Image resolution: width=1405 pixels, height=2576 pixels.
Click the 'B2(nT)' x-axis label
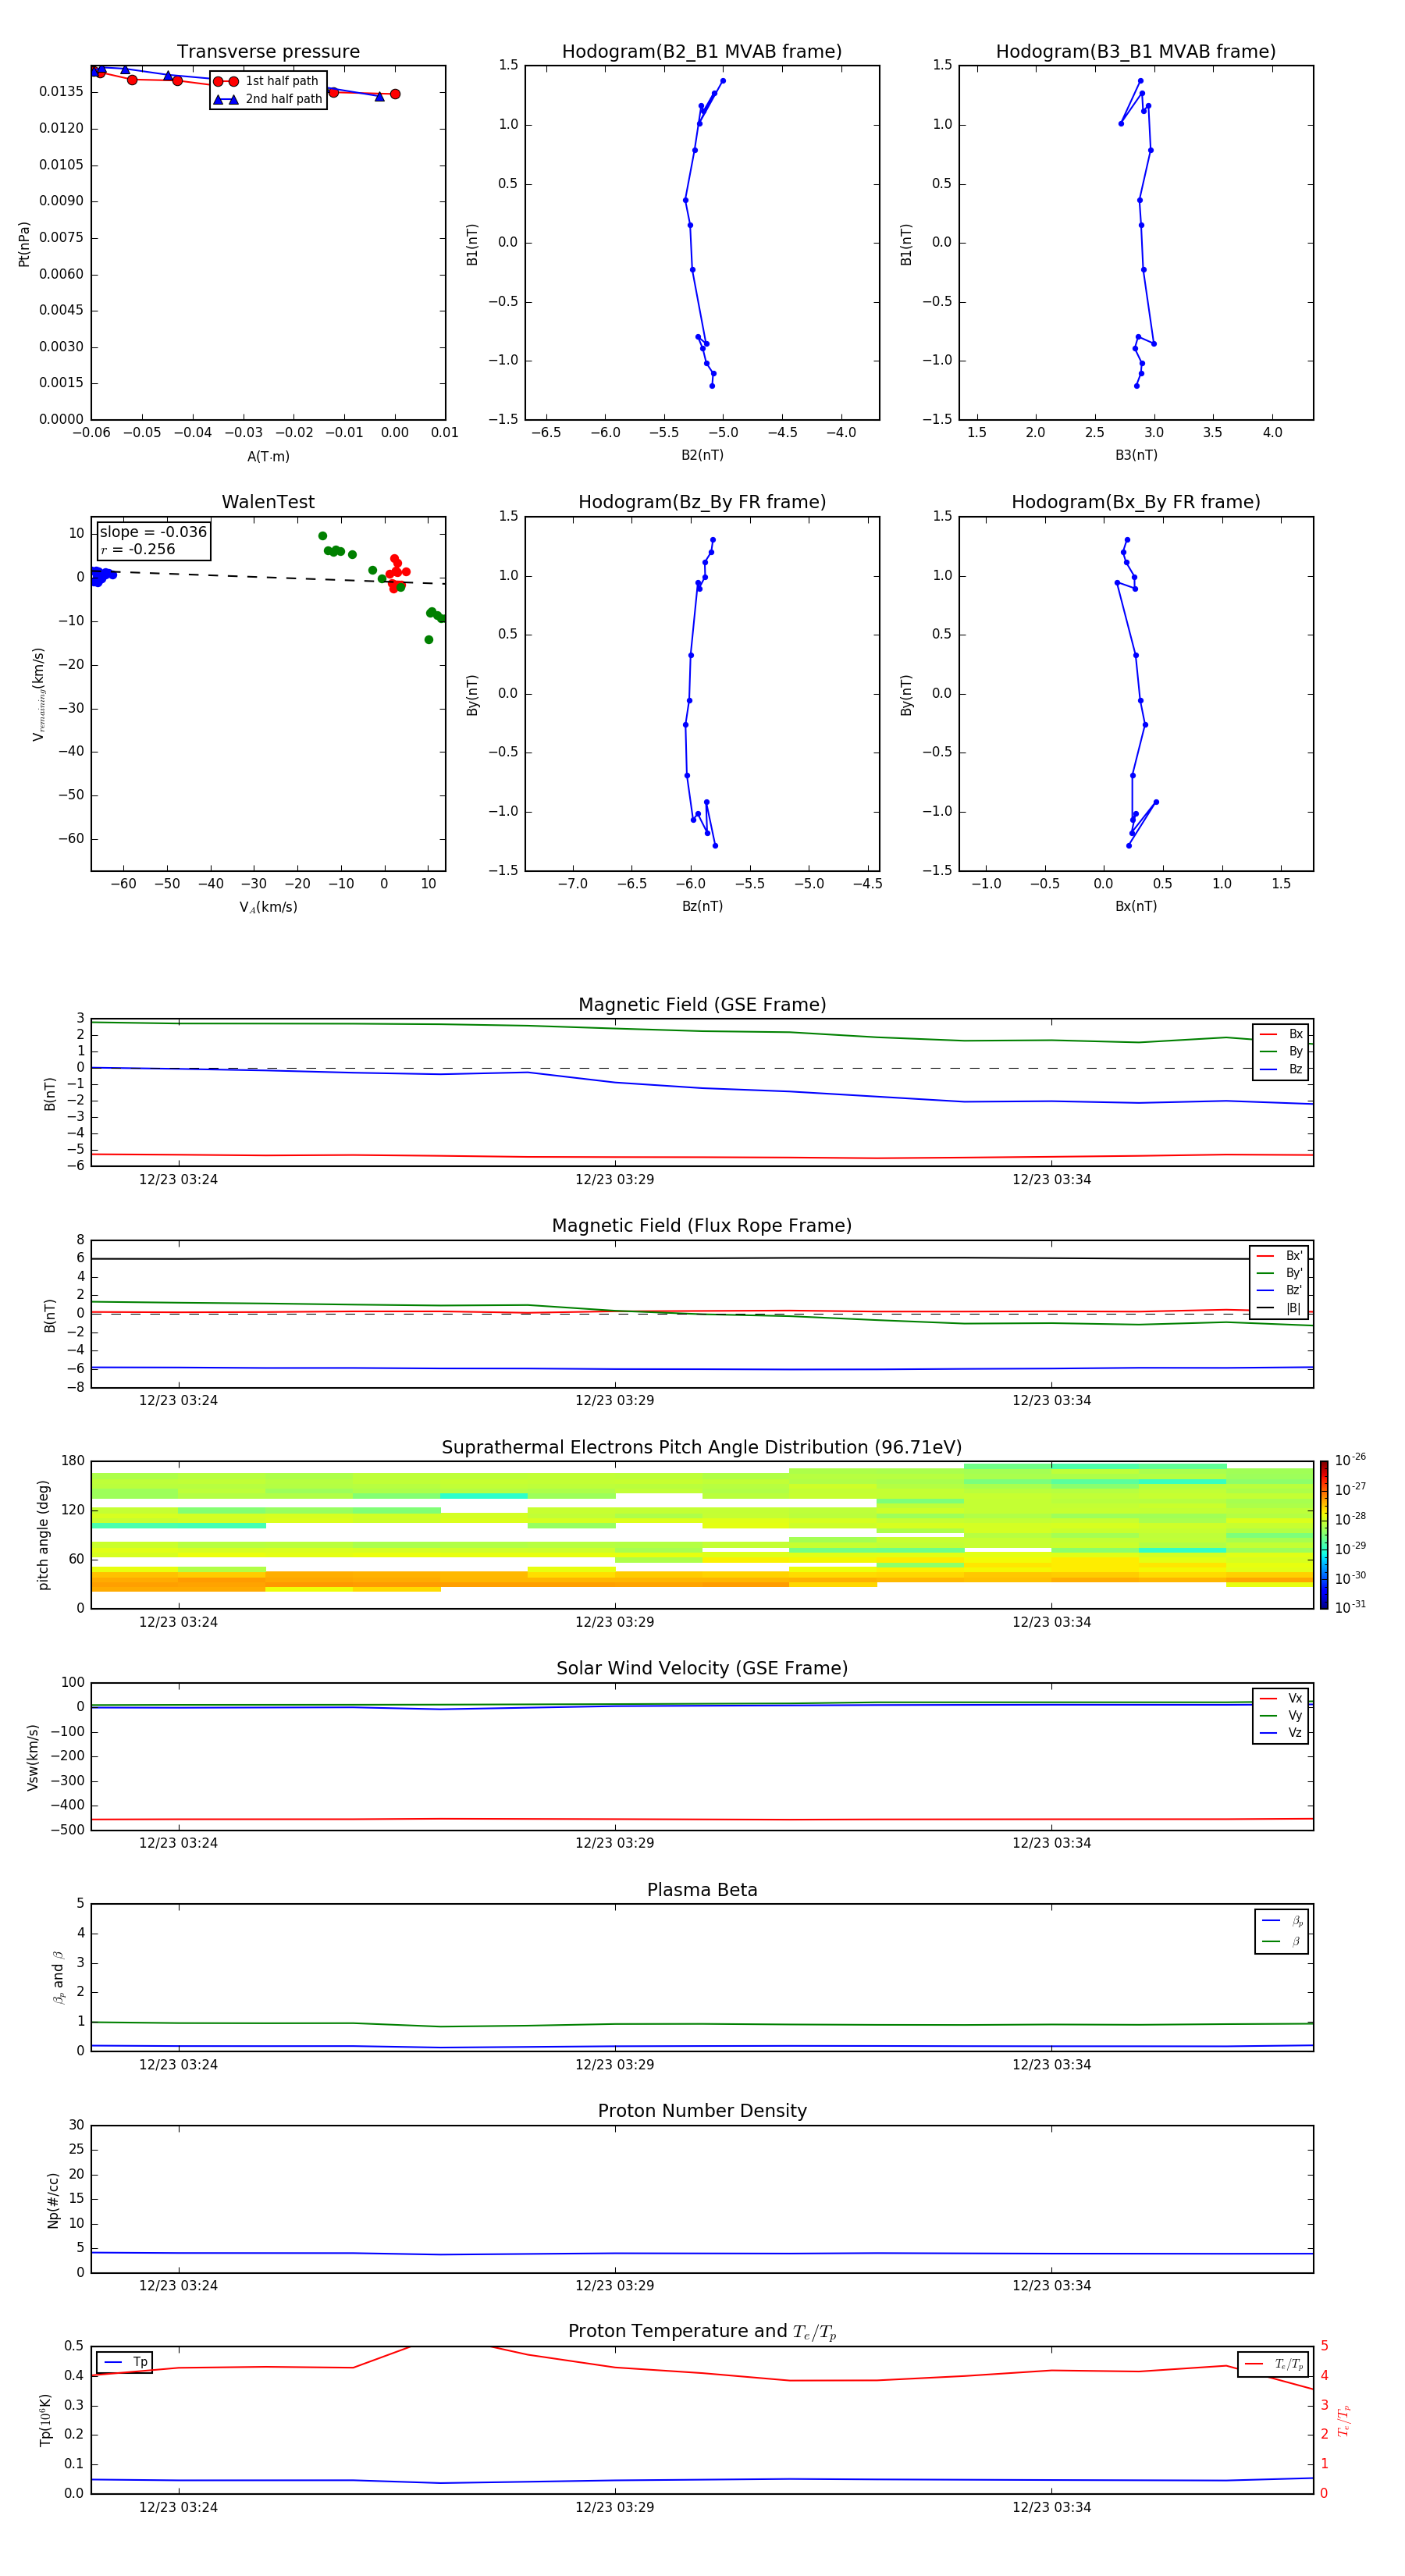pyautogui.click(x=702, y=455)
